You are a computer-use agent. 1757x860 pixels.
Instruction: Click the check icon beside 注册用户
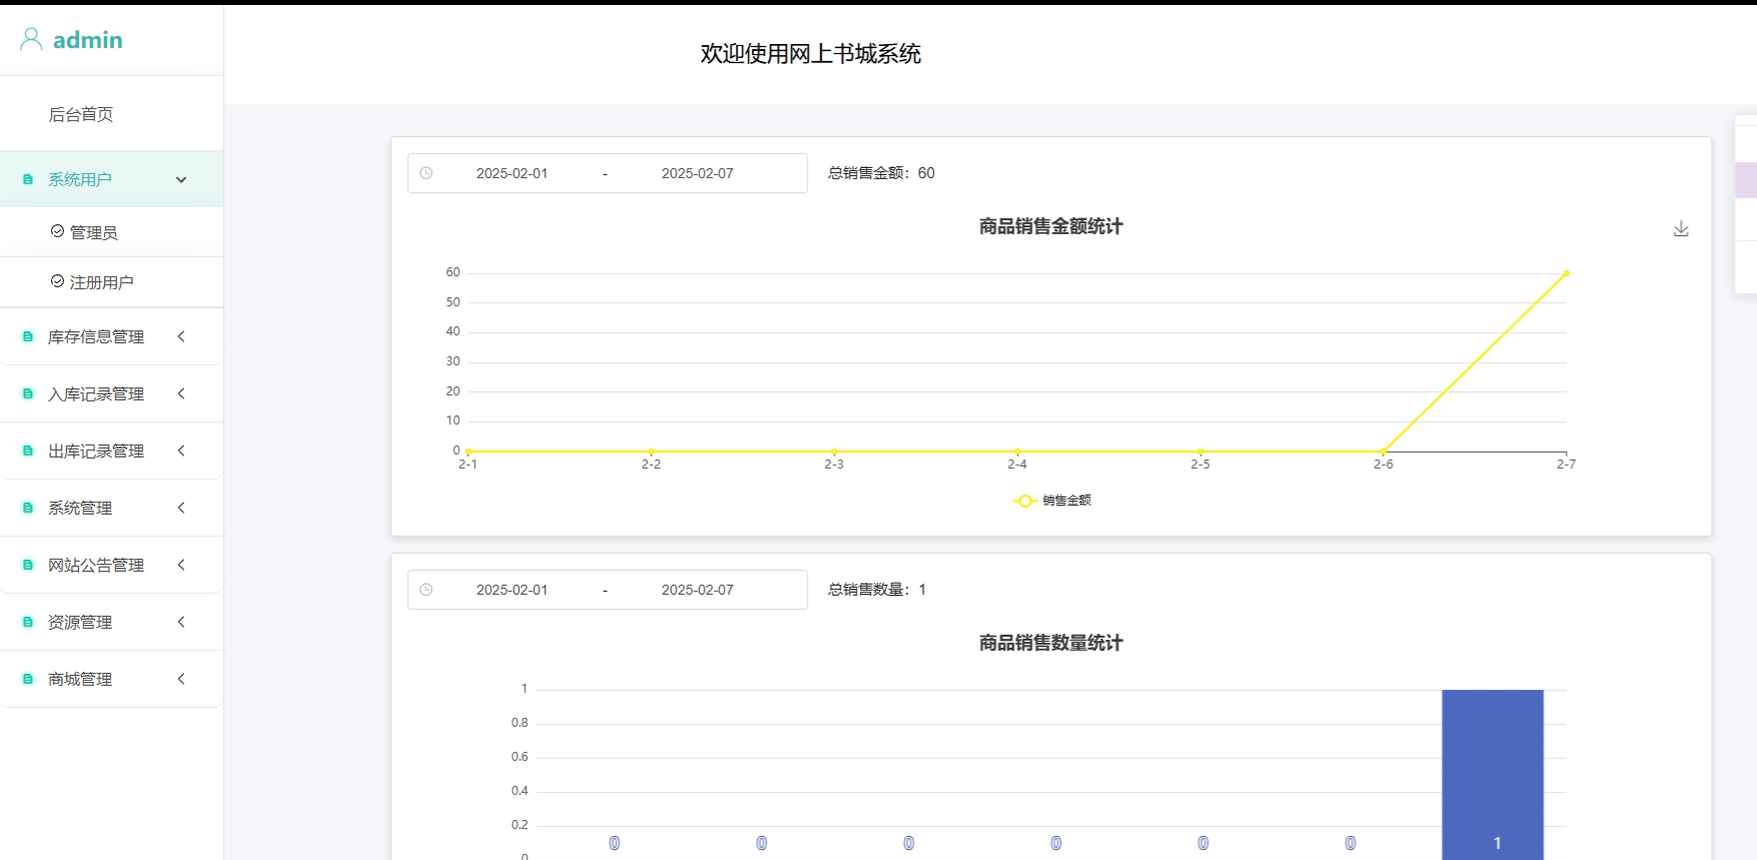(x=57, y=281)
